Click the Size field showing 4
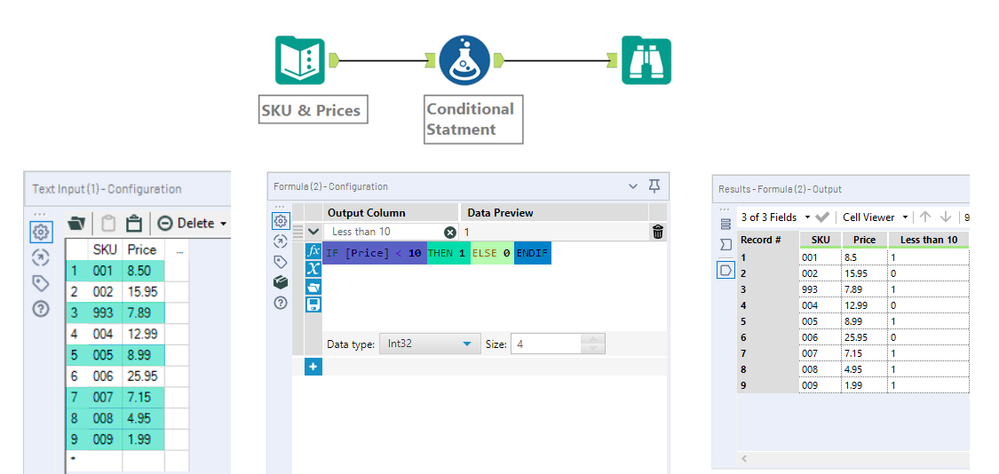Viewport: 999px width, 474px height. 547,344
